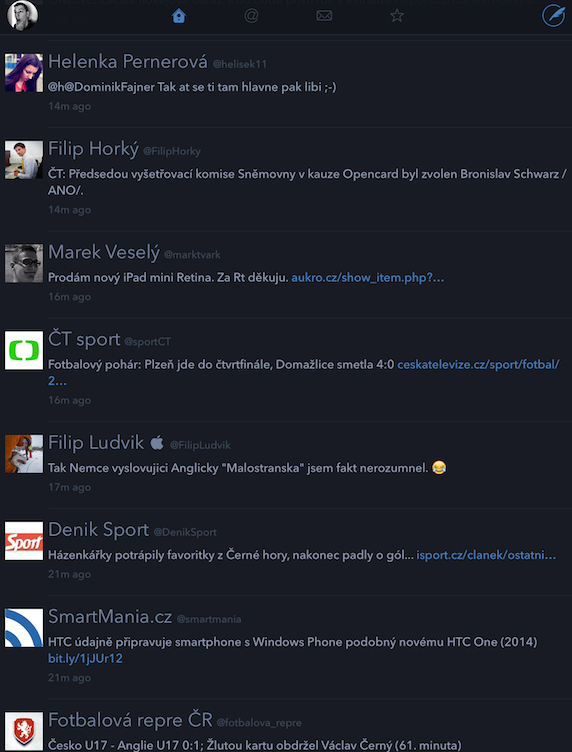The width and height of the screenshot is (572, 752).
Task: Open own profile picture in top bar
Action: click(22, 15)
